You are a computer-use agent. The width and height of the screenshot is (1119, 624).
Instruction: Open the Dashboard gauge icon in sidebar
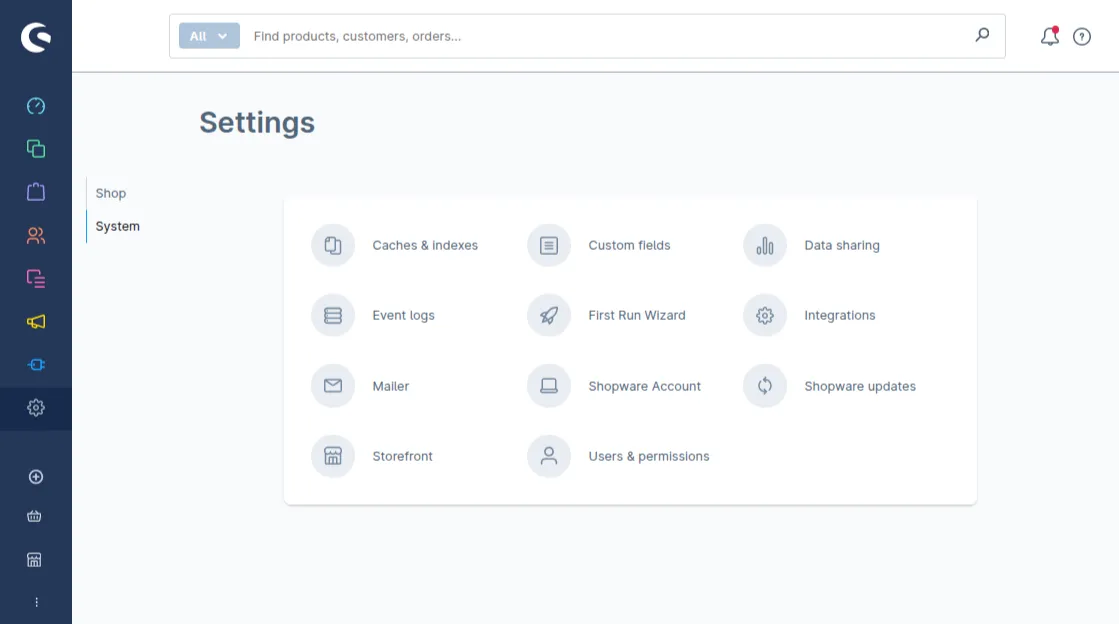click(x=36, y=106)
